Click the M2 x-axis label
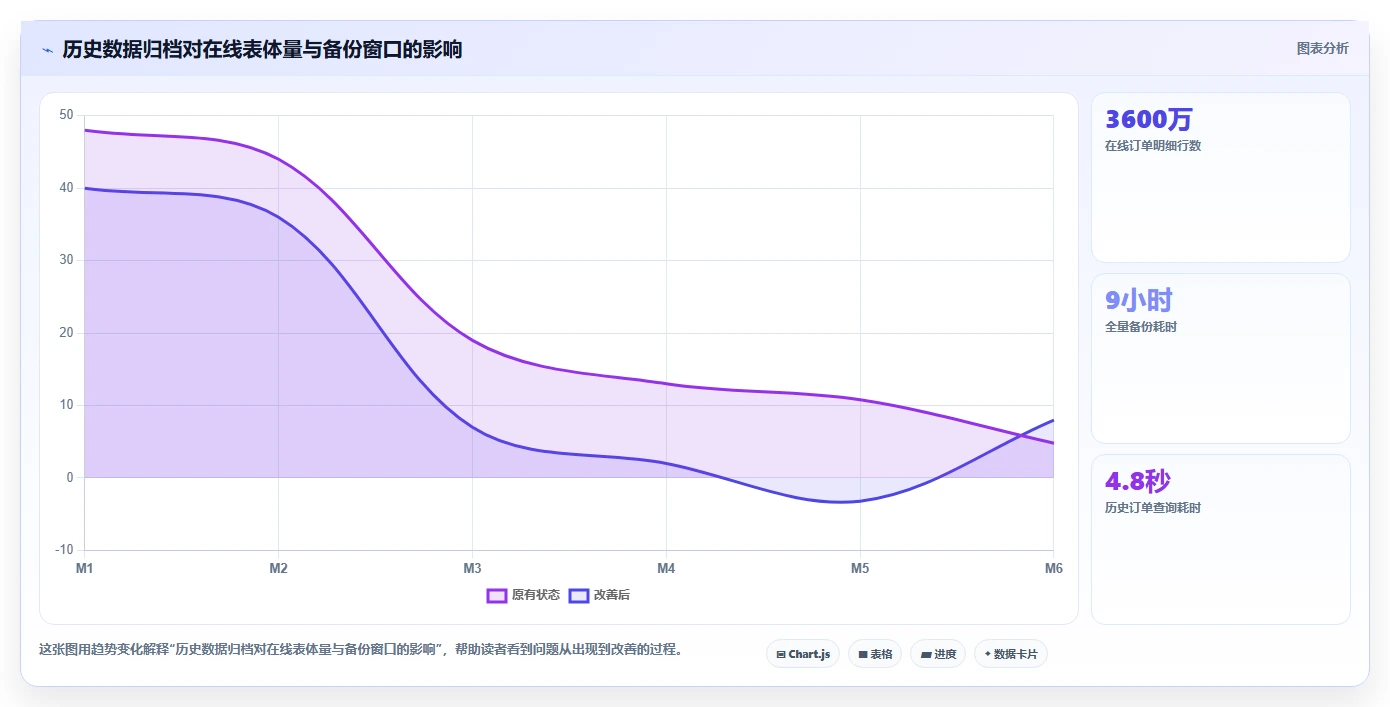 tap(278, 569)
